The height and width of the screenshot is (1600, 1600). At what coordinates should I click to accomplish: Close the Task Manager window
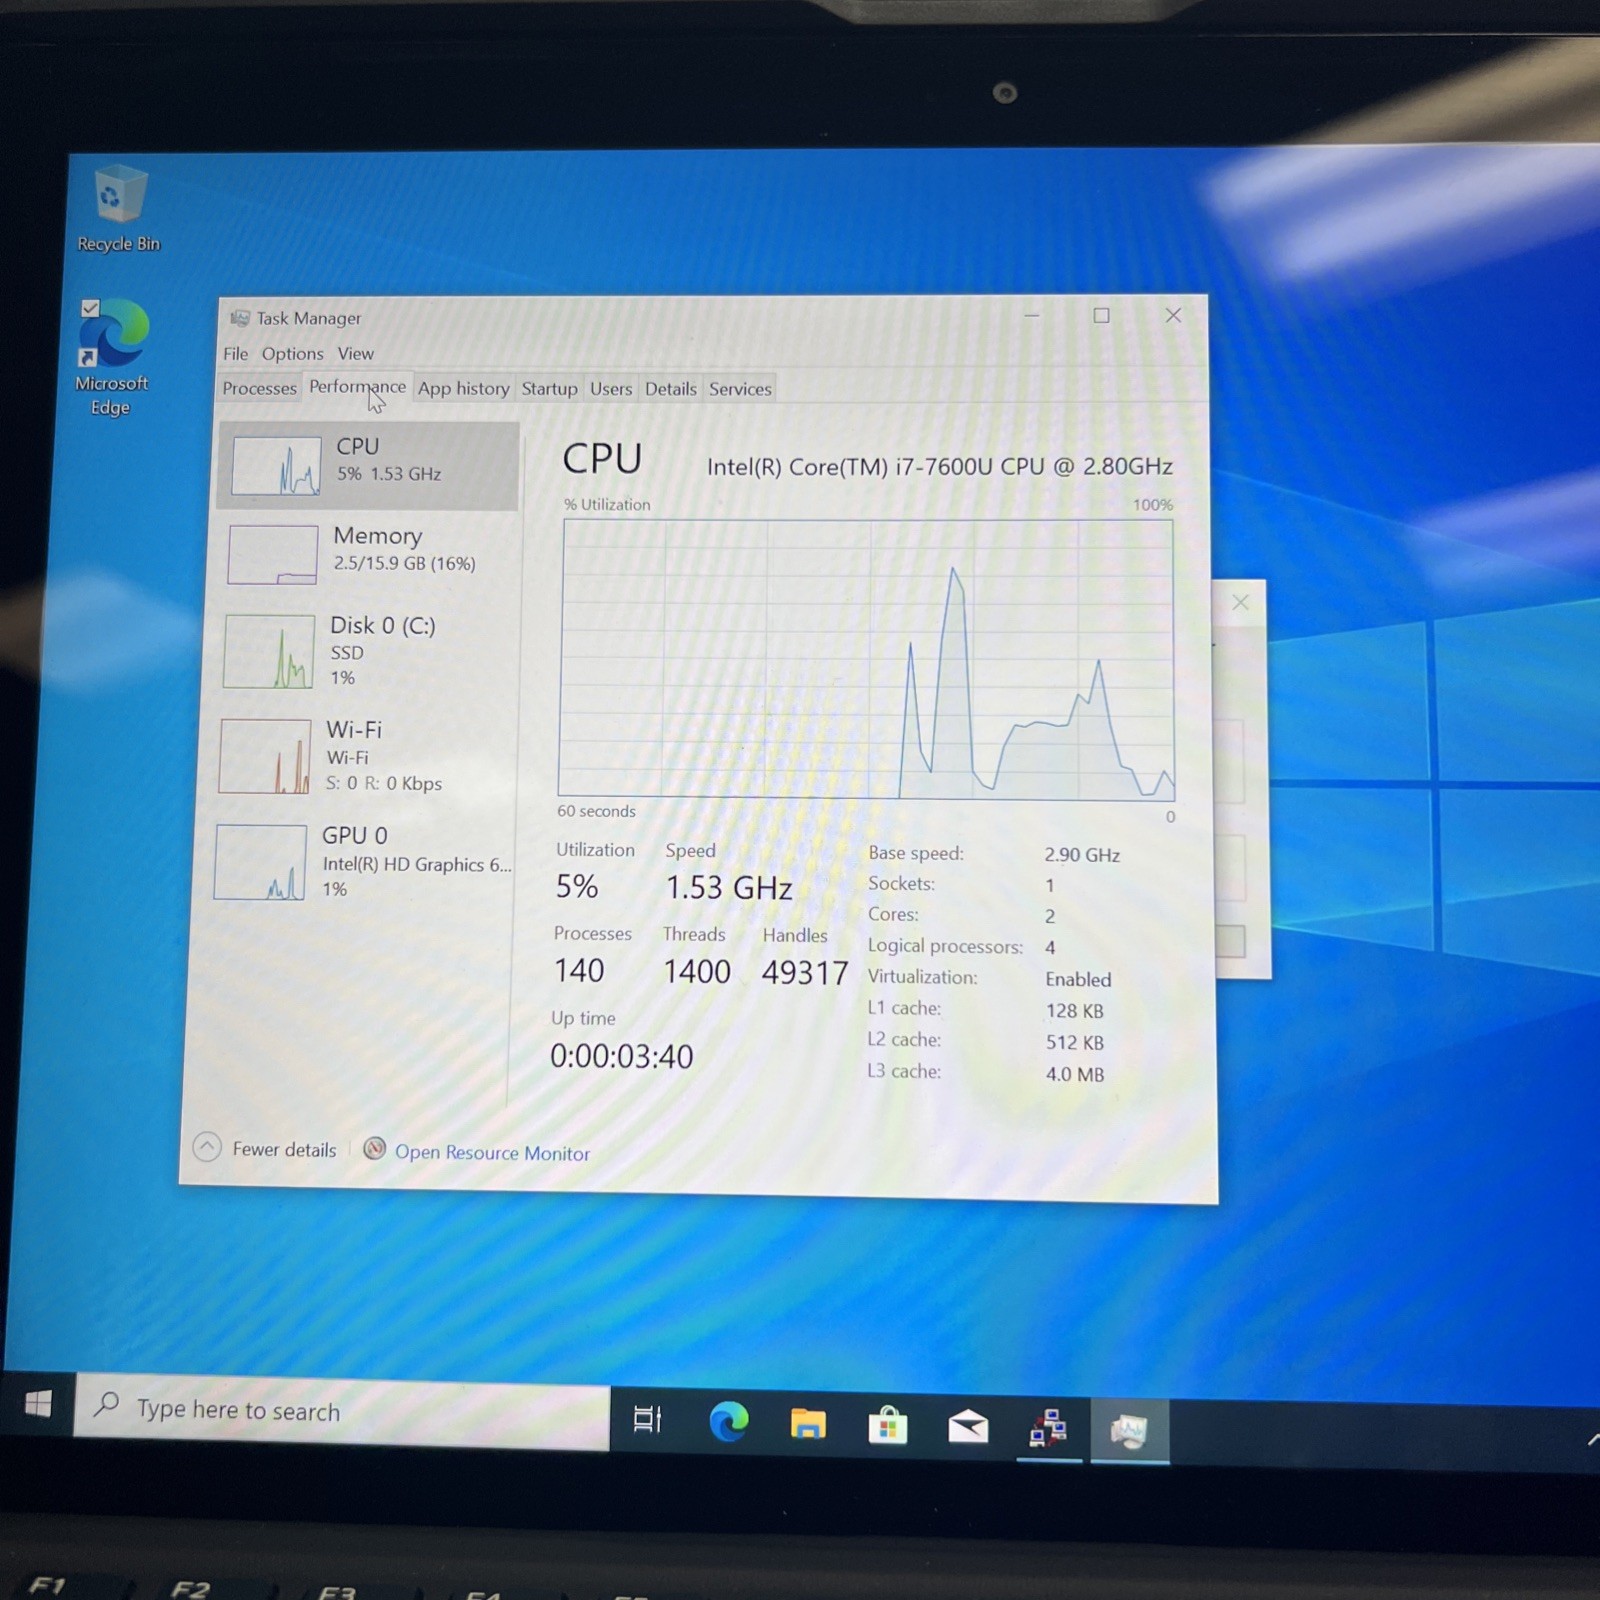click(1173, 315)
